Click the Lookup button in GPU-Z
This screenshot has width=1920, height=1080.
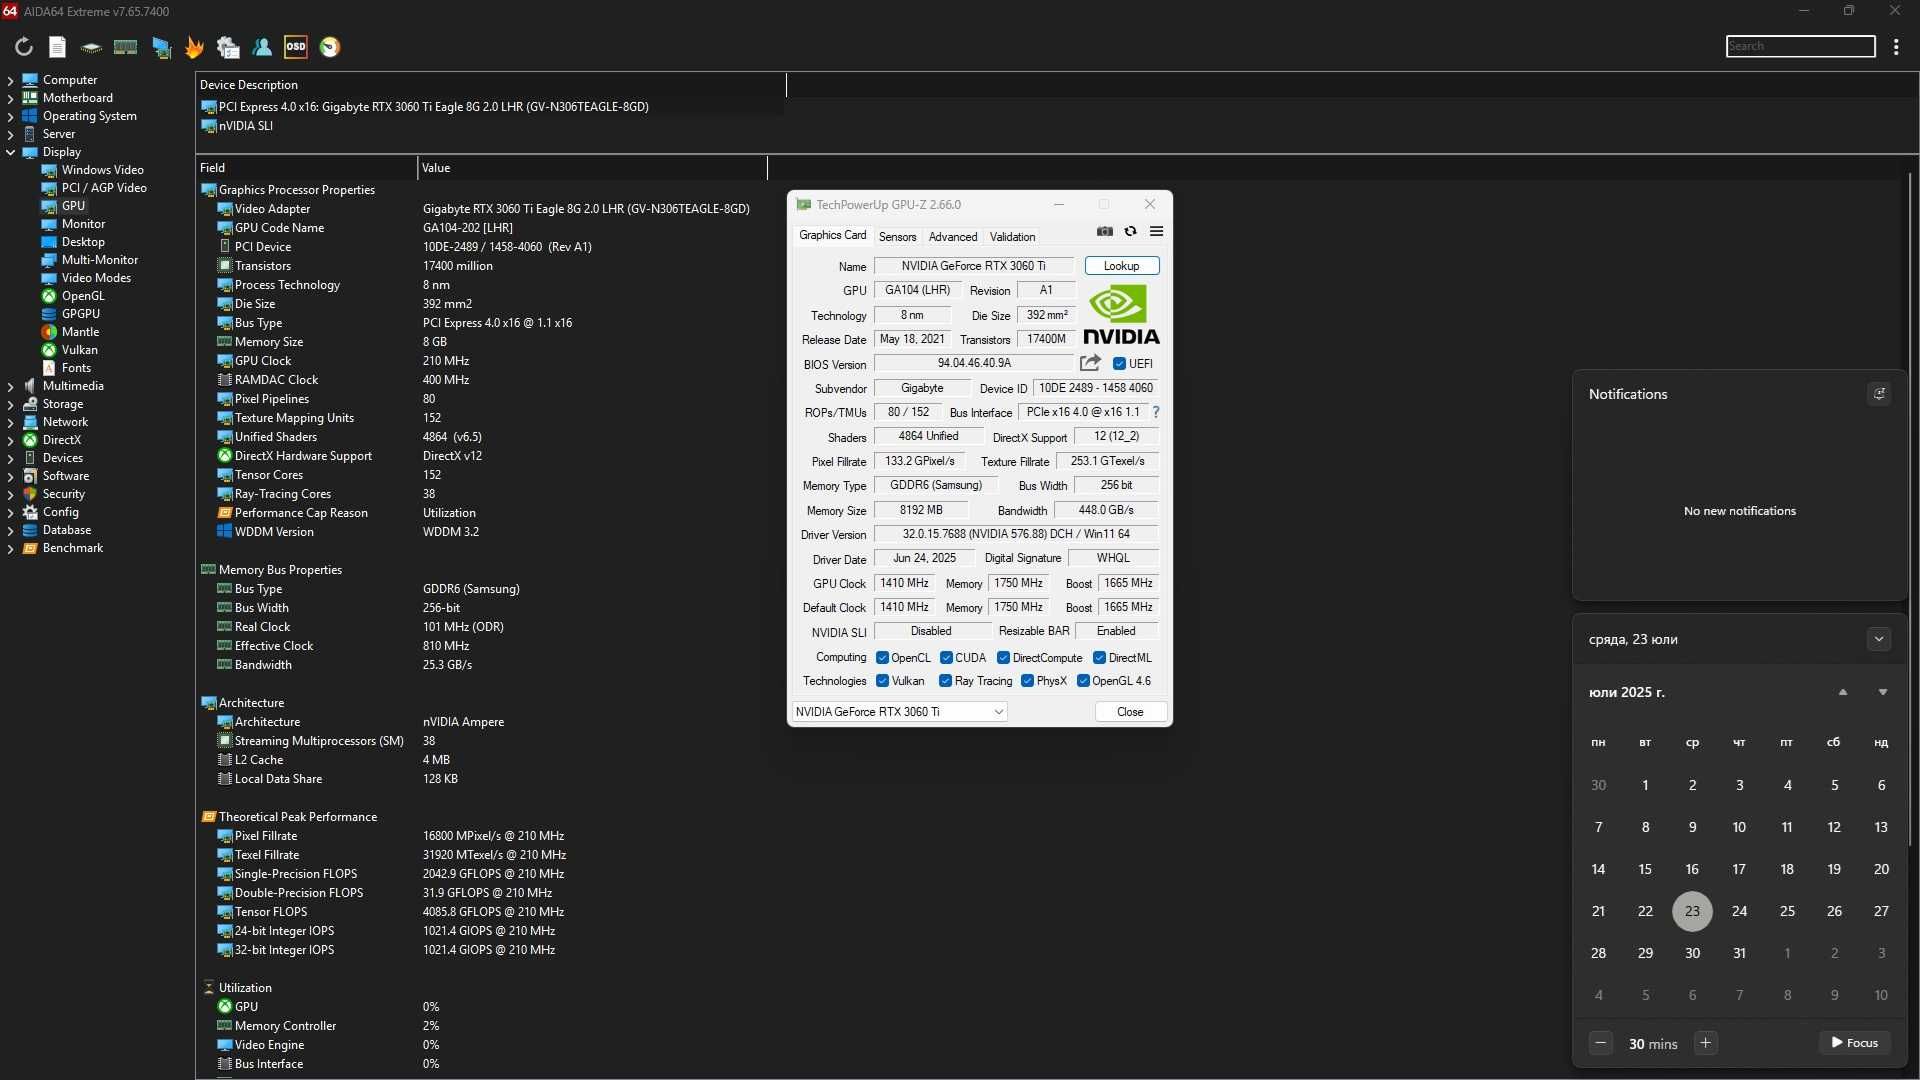tap(1121, 266)
